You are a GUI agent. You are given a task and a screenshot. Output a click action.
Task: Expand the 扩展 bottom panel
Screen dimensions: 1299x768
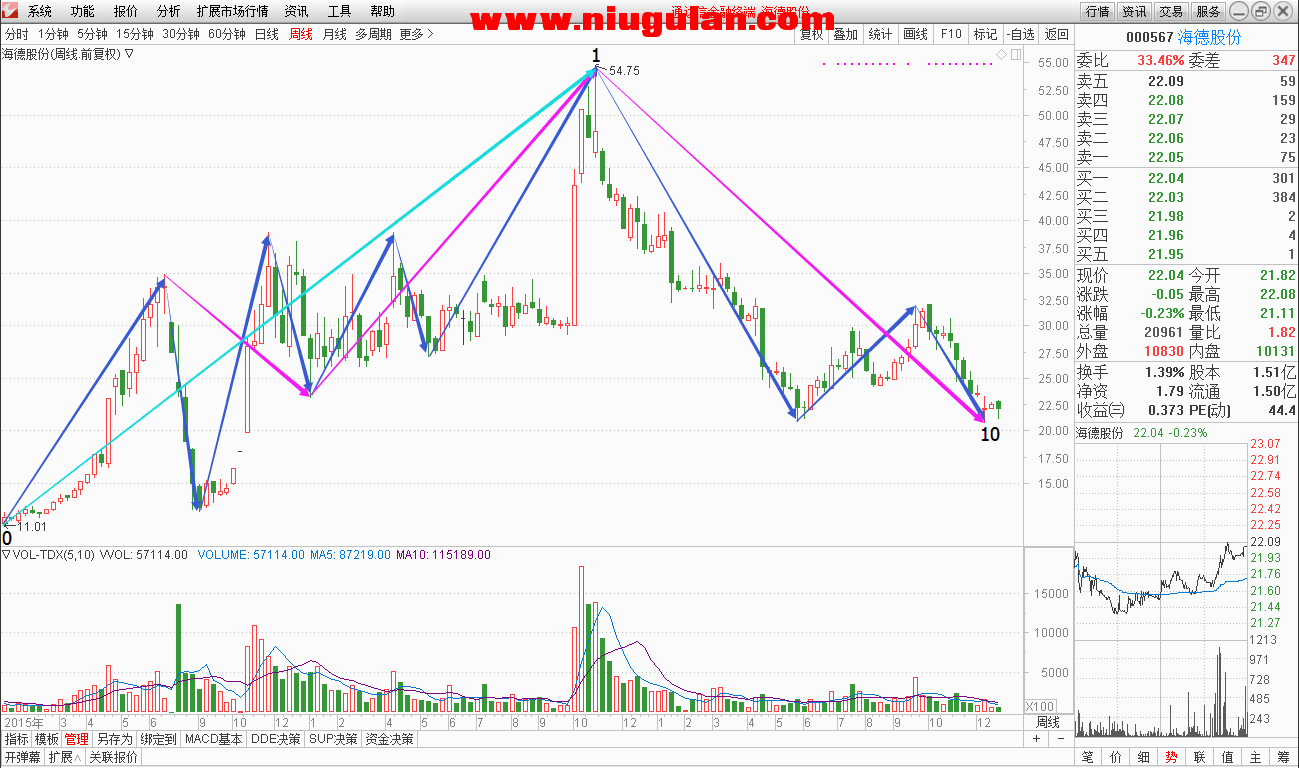coord(64,757)
